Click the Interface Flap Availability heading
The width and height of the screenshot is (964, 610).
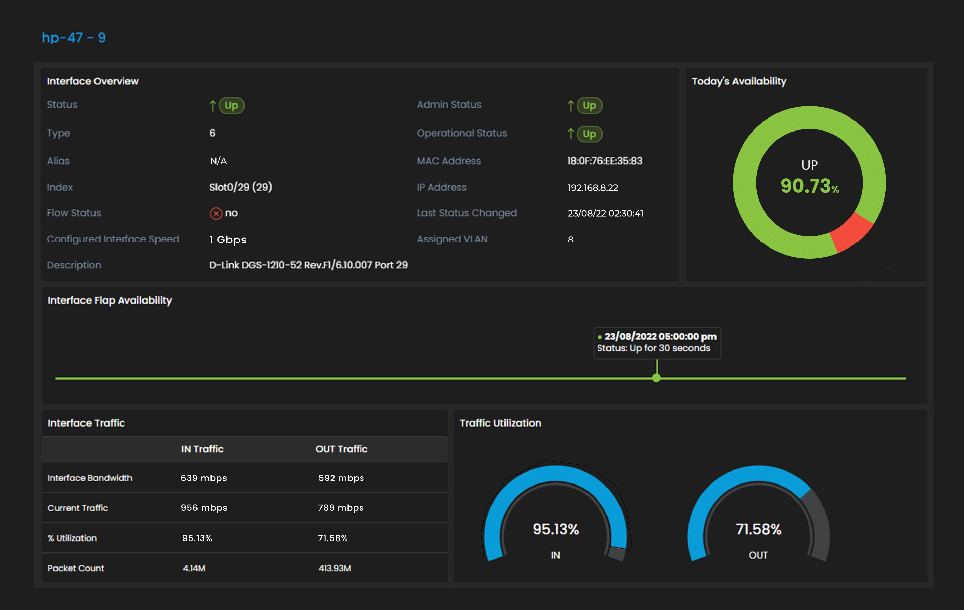[109, 300]
